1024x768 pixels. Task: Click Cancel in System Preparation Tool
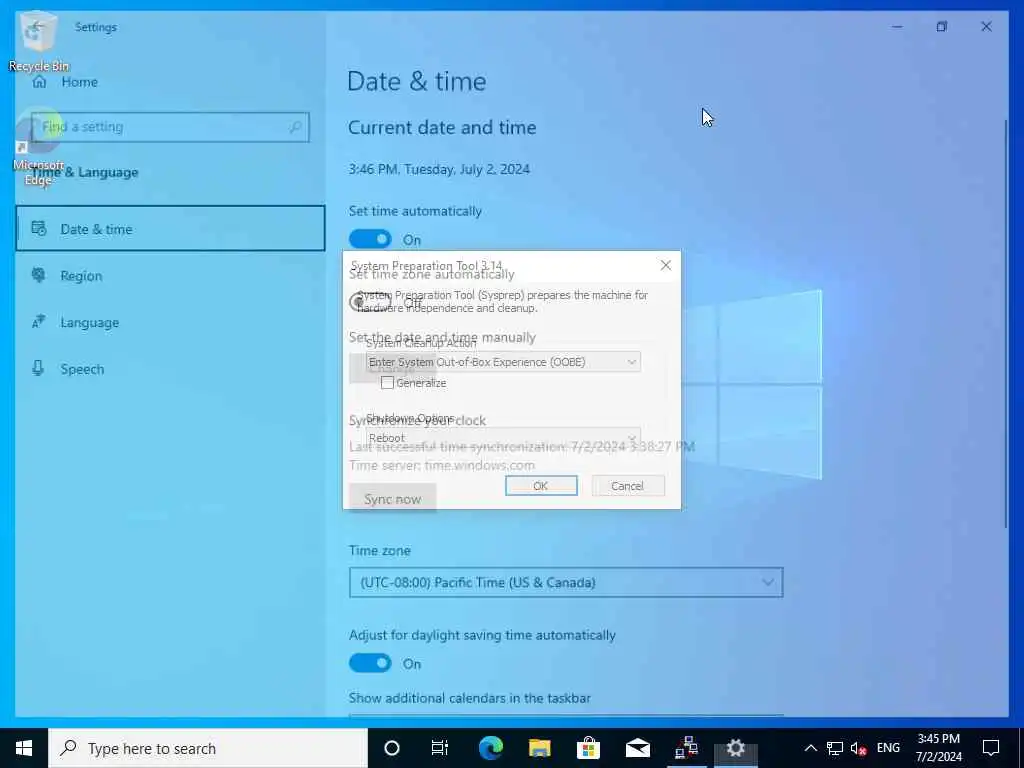(x=628, y=486)
